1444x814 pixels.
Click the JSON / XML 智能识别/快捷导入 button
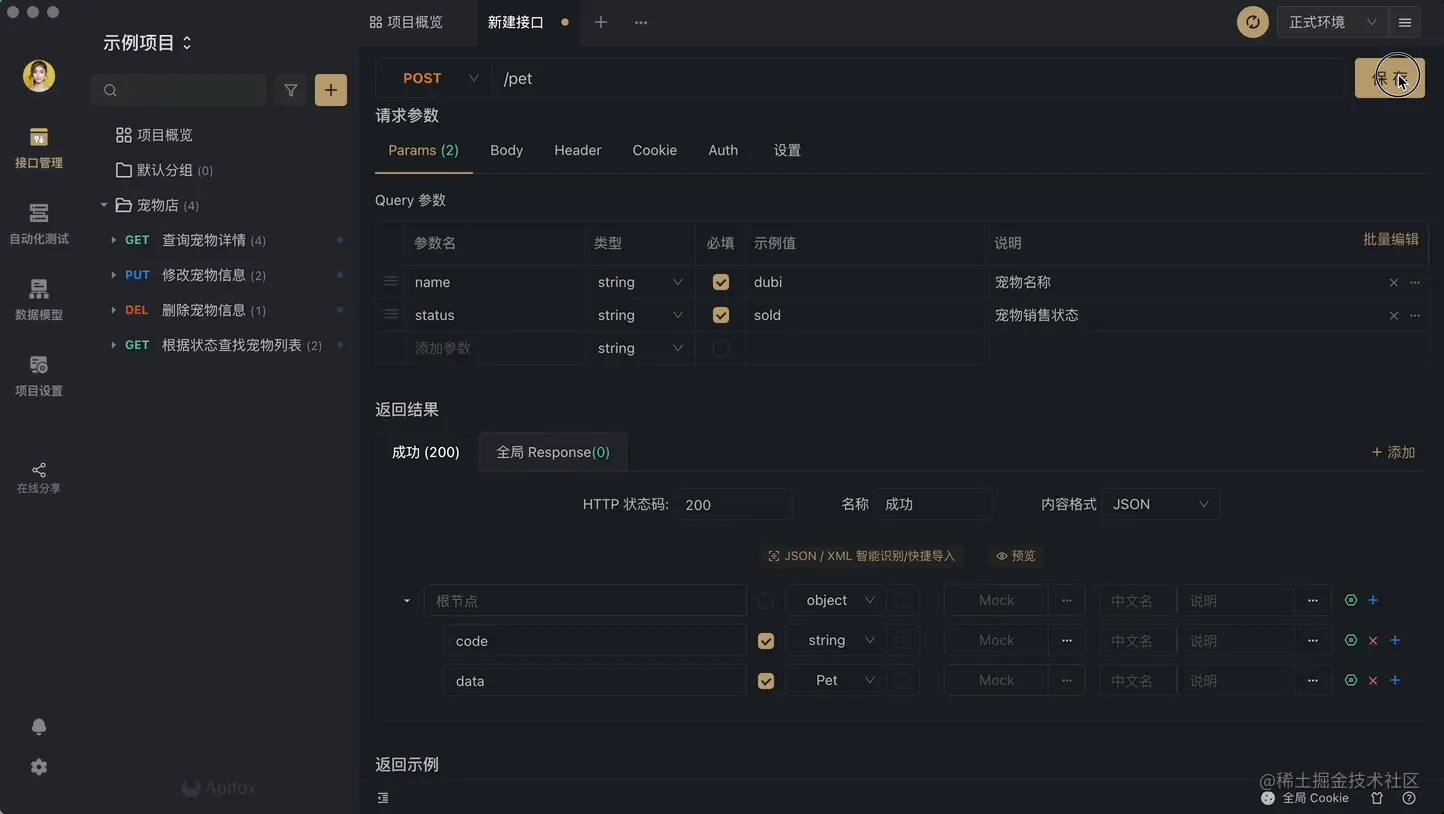(x=861, y=556)
